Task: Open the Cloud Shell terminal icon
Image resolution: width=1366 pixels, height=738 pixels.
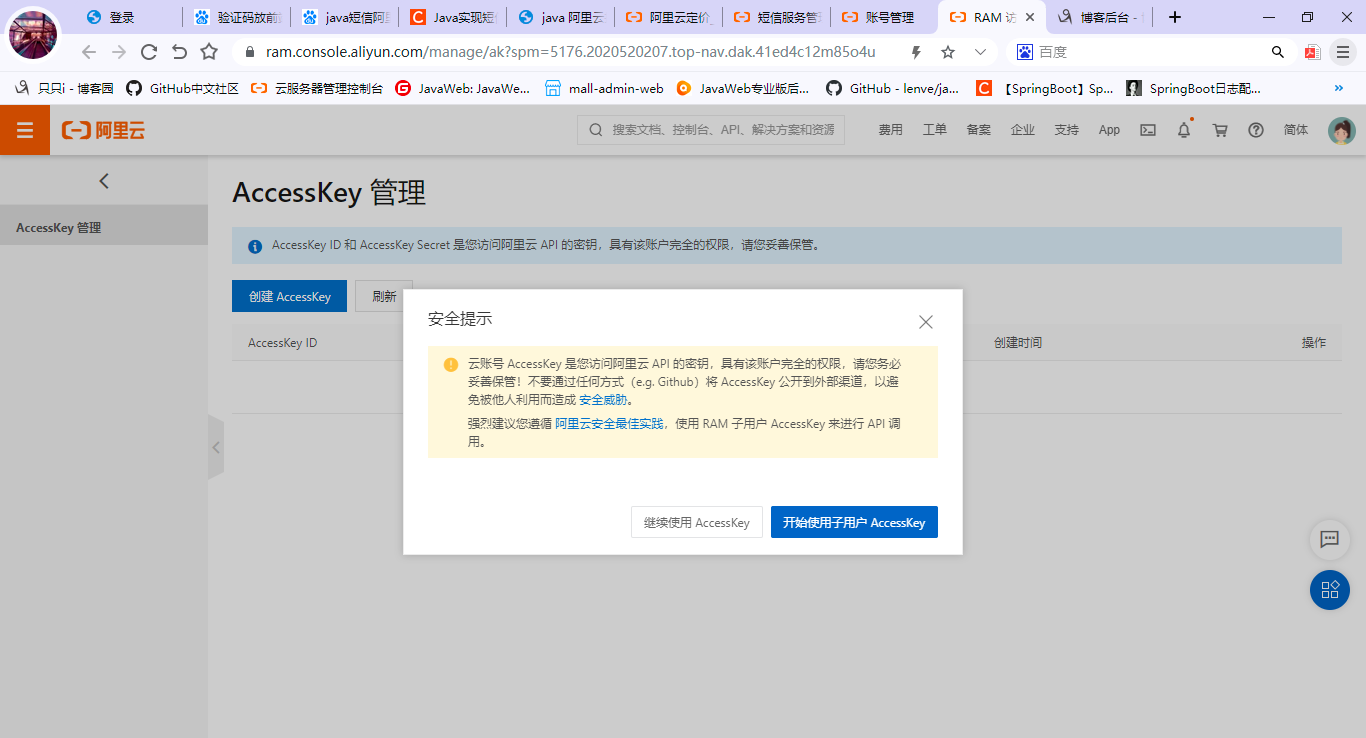Action: [x=1148, y=130]
